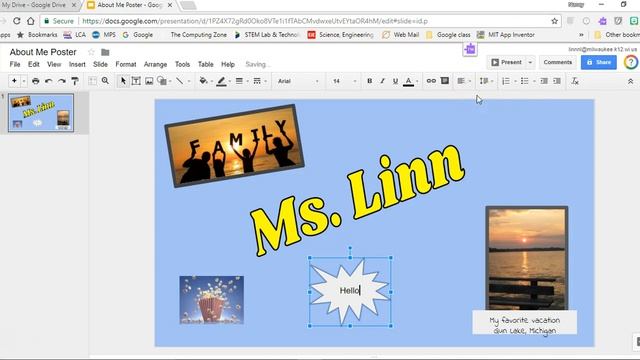The width and height of the screenshot is (640, 360).
Task: Click the blue Share button
Action: point(599,62)
